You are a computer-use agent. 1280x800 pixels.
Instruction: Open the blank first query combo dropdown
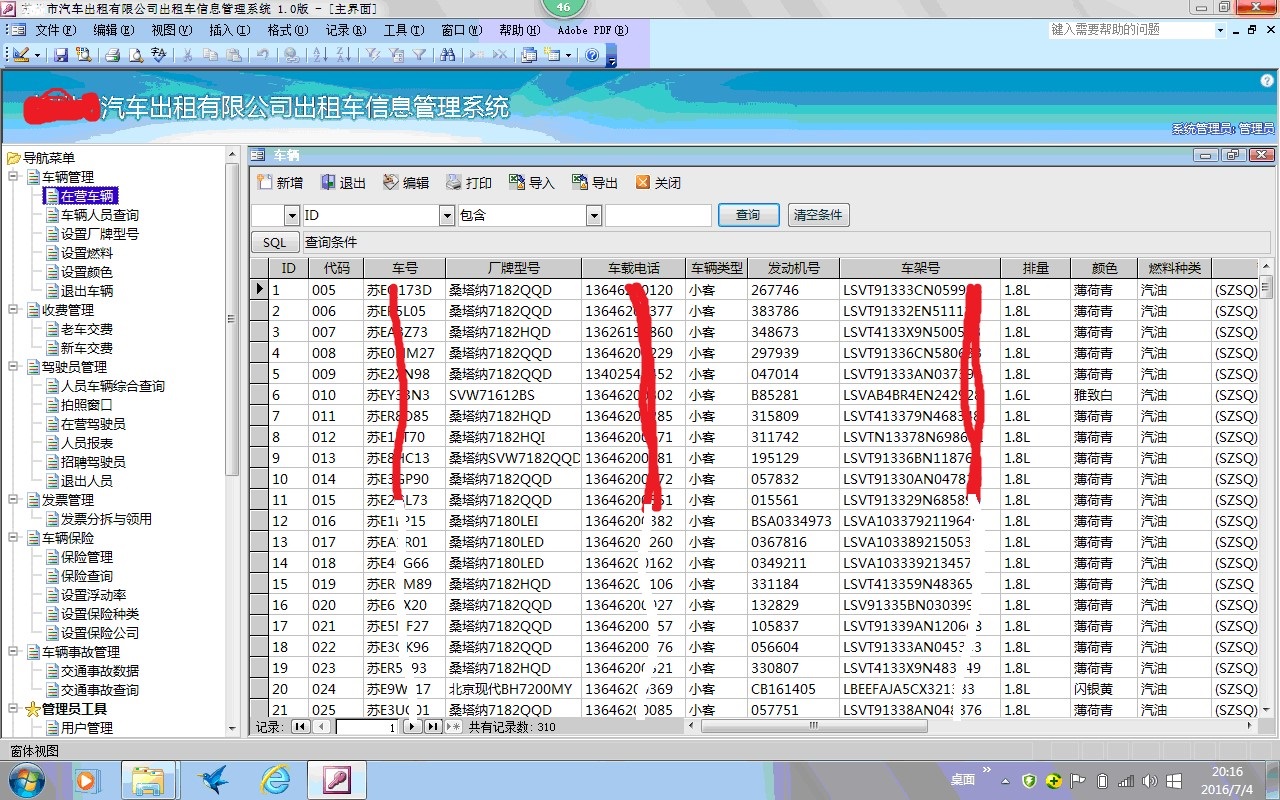point(292,215)
